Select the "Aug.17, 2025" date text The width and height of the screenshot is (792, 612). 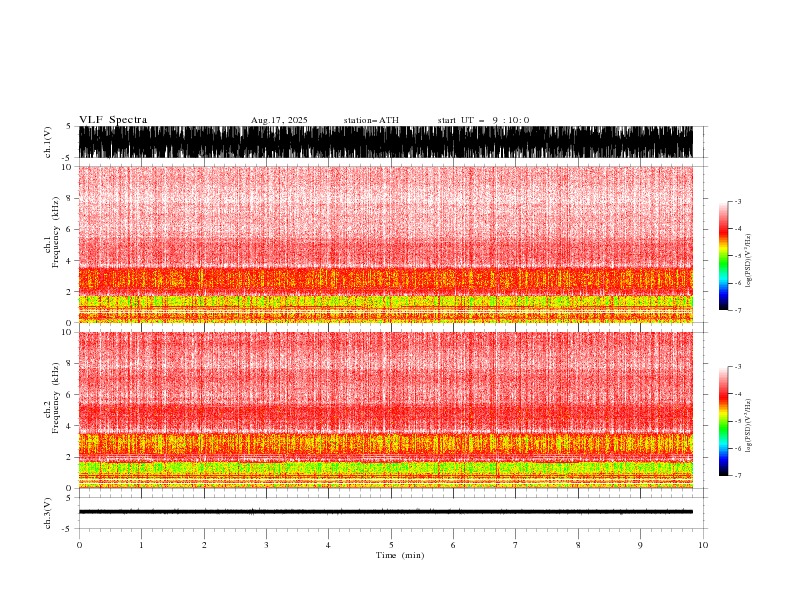(x=279, y=120)
